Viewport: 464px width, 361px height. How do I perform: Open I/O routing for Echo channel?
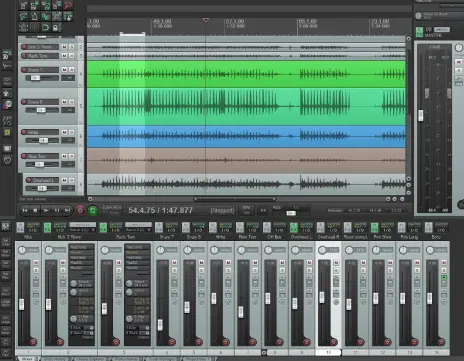click(441, 230)
